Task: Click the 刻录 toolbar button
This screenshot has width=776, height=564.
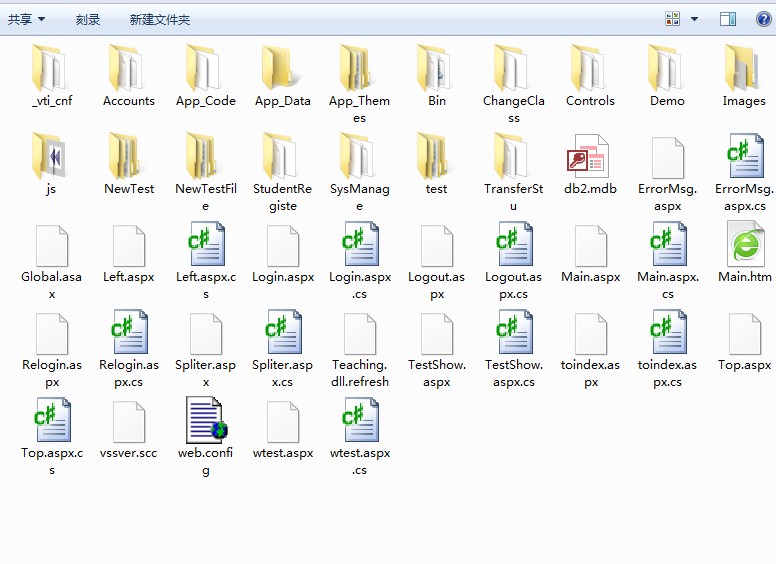Action: pyautogui.click(x=88, y=19)
